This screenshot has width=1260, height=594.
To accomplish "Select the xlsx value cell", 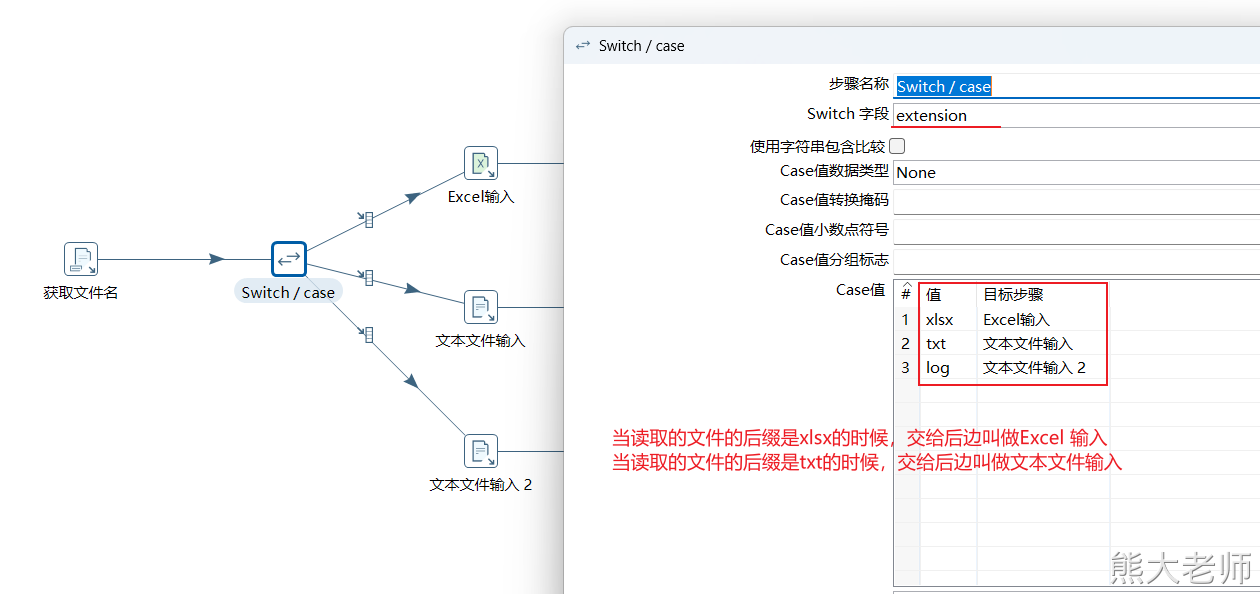I will point(948,320).
